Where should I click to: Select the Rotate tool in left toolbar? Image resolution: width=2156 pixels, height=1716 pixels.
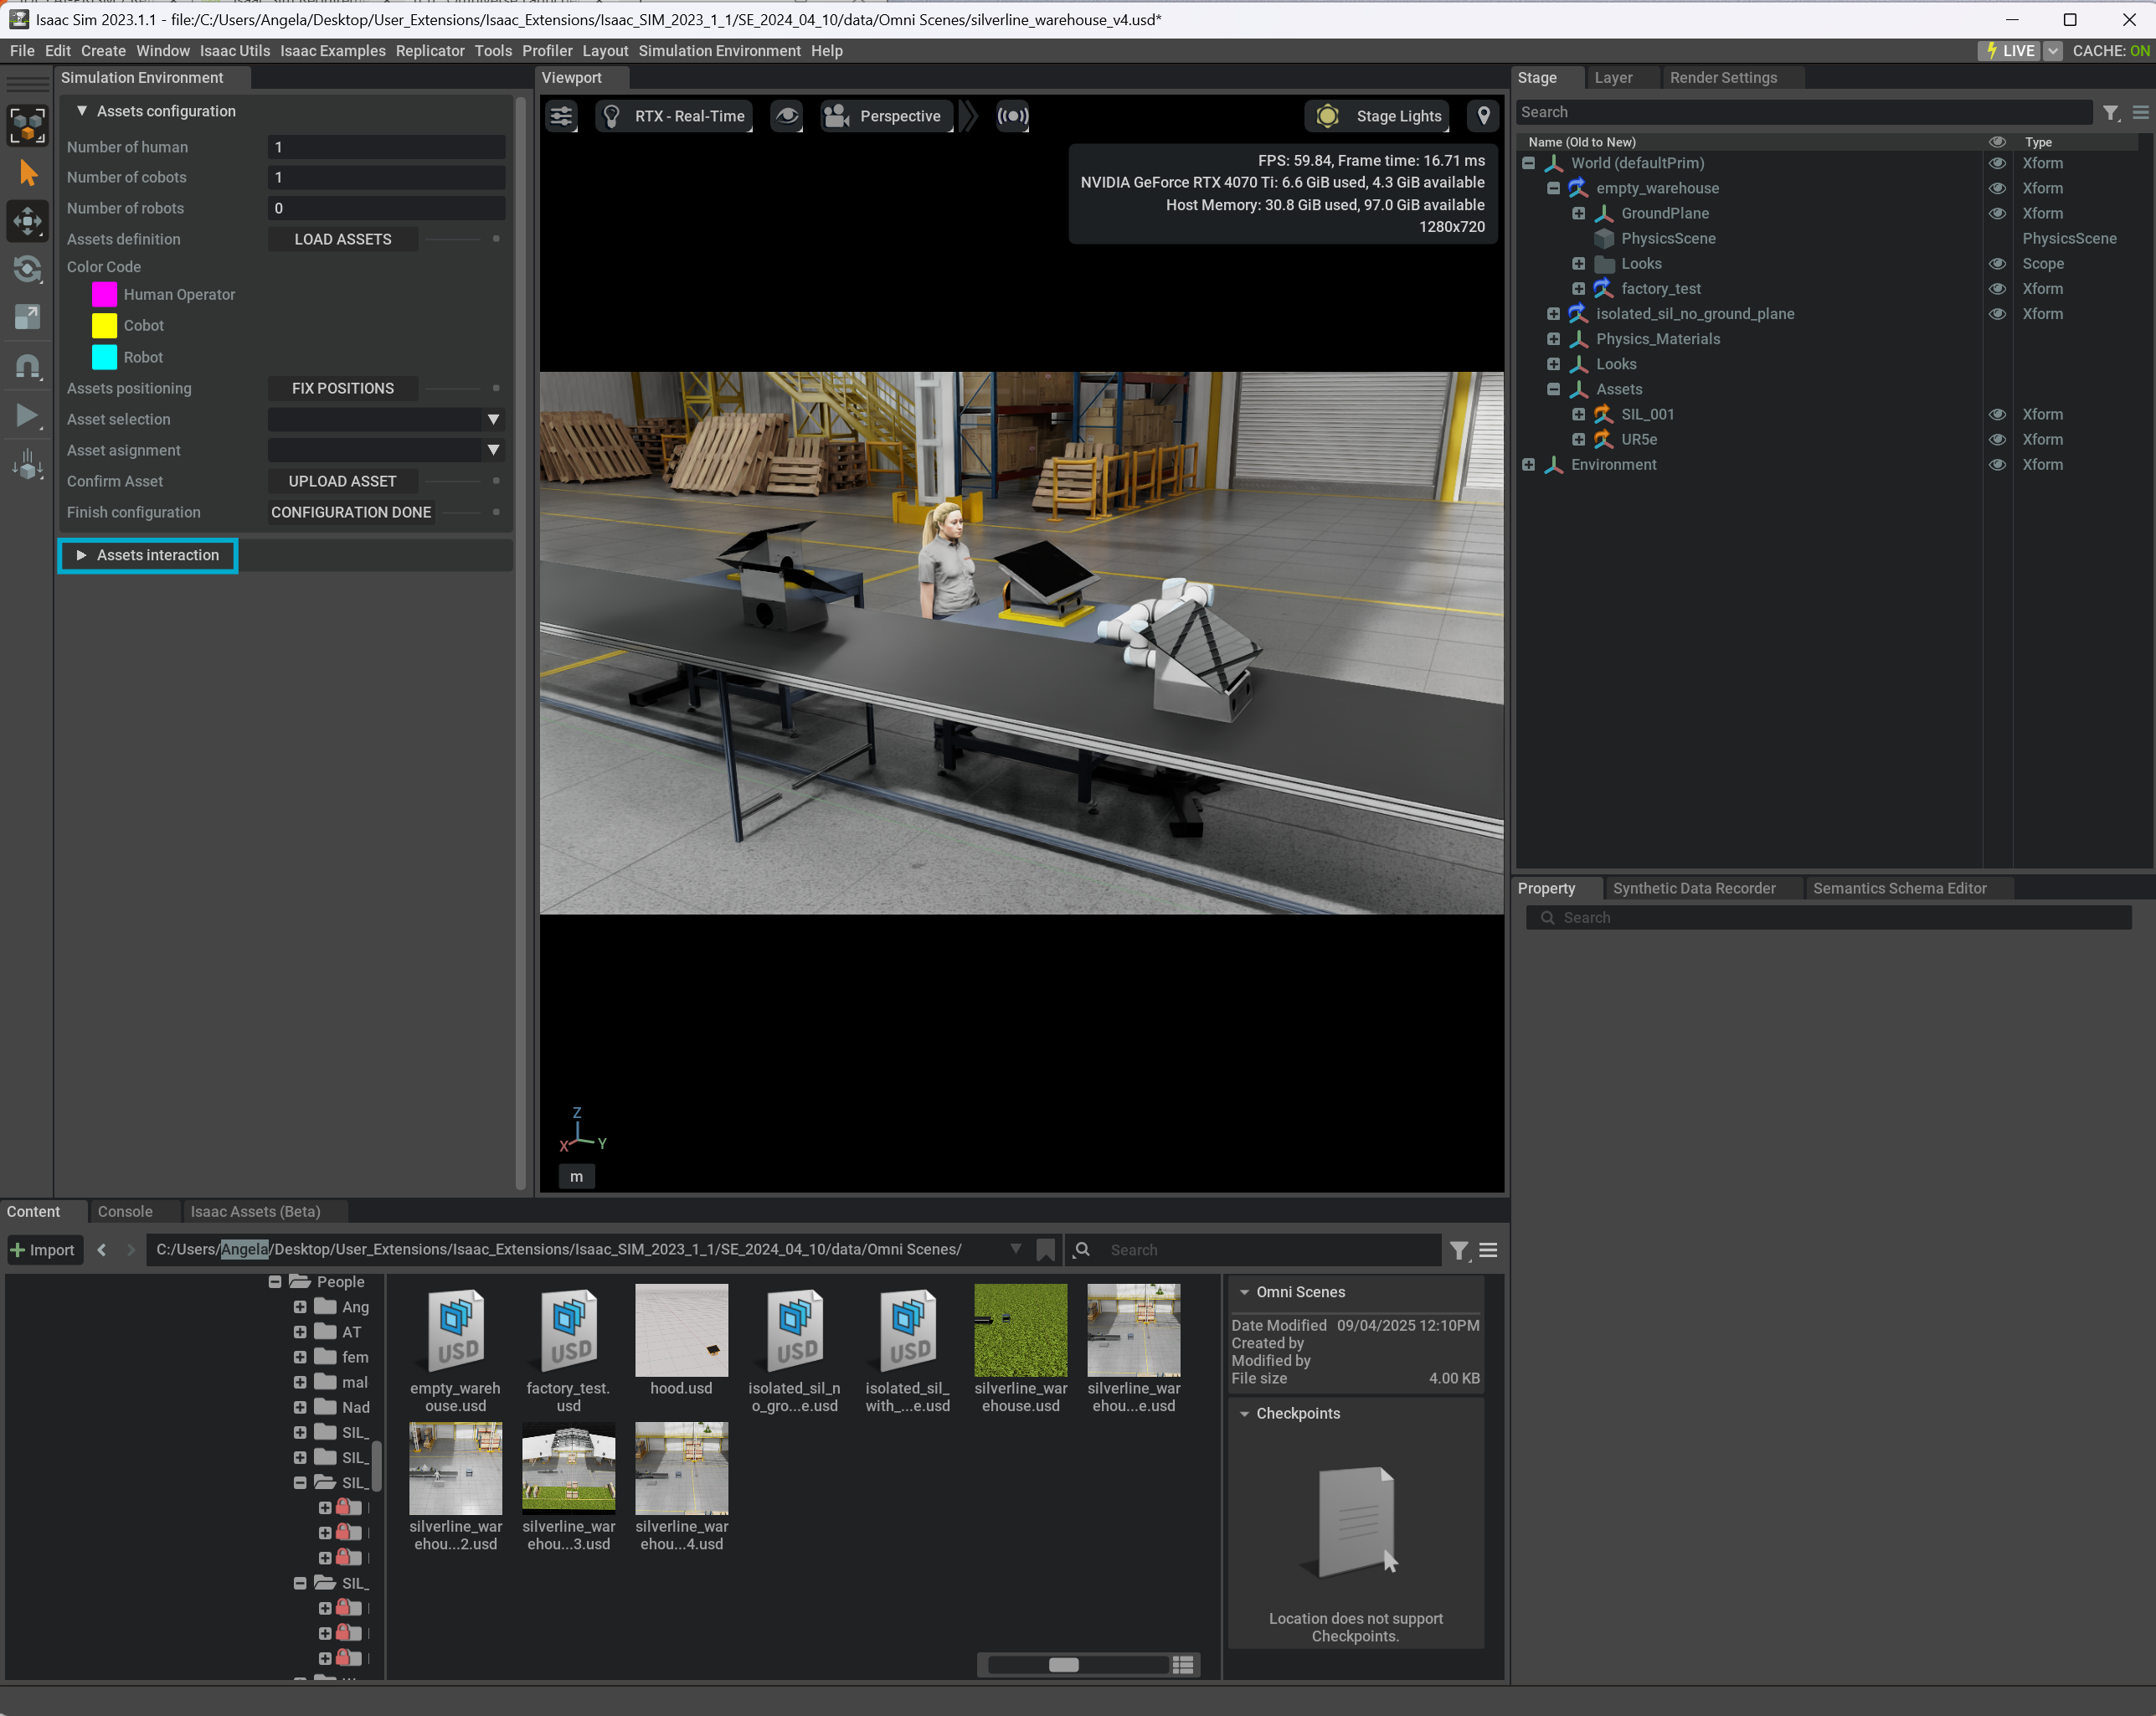27,269
